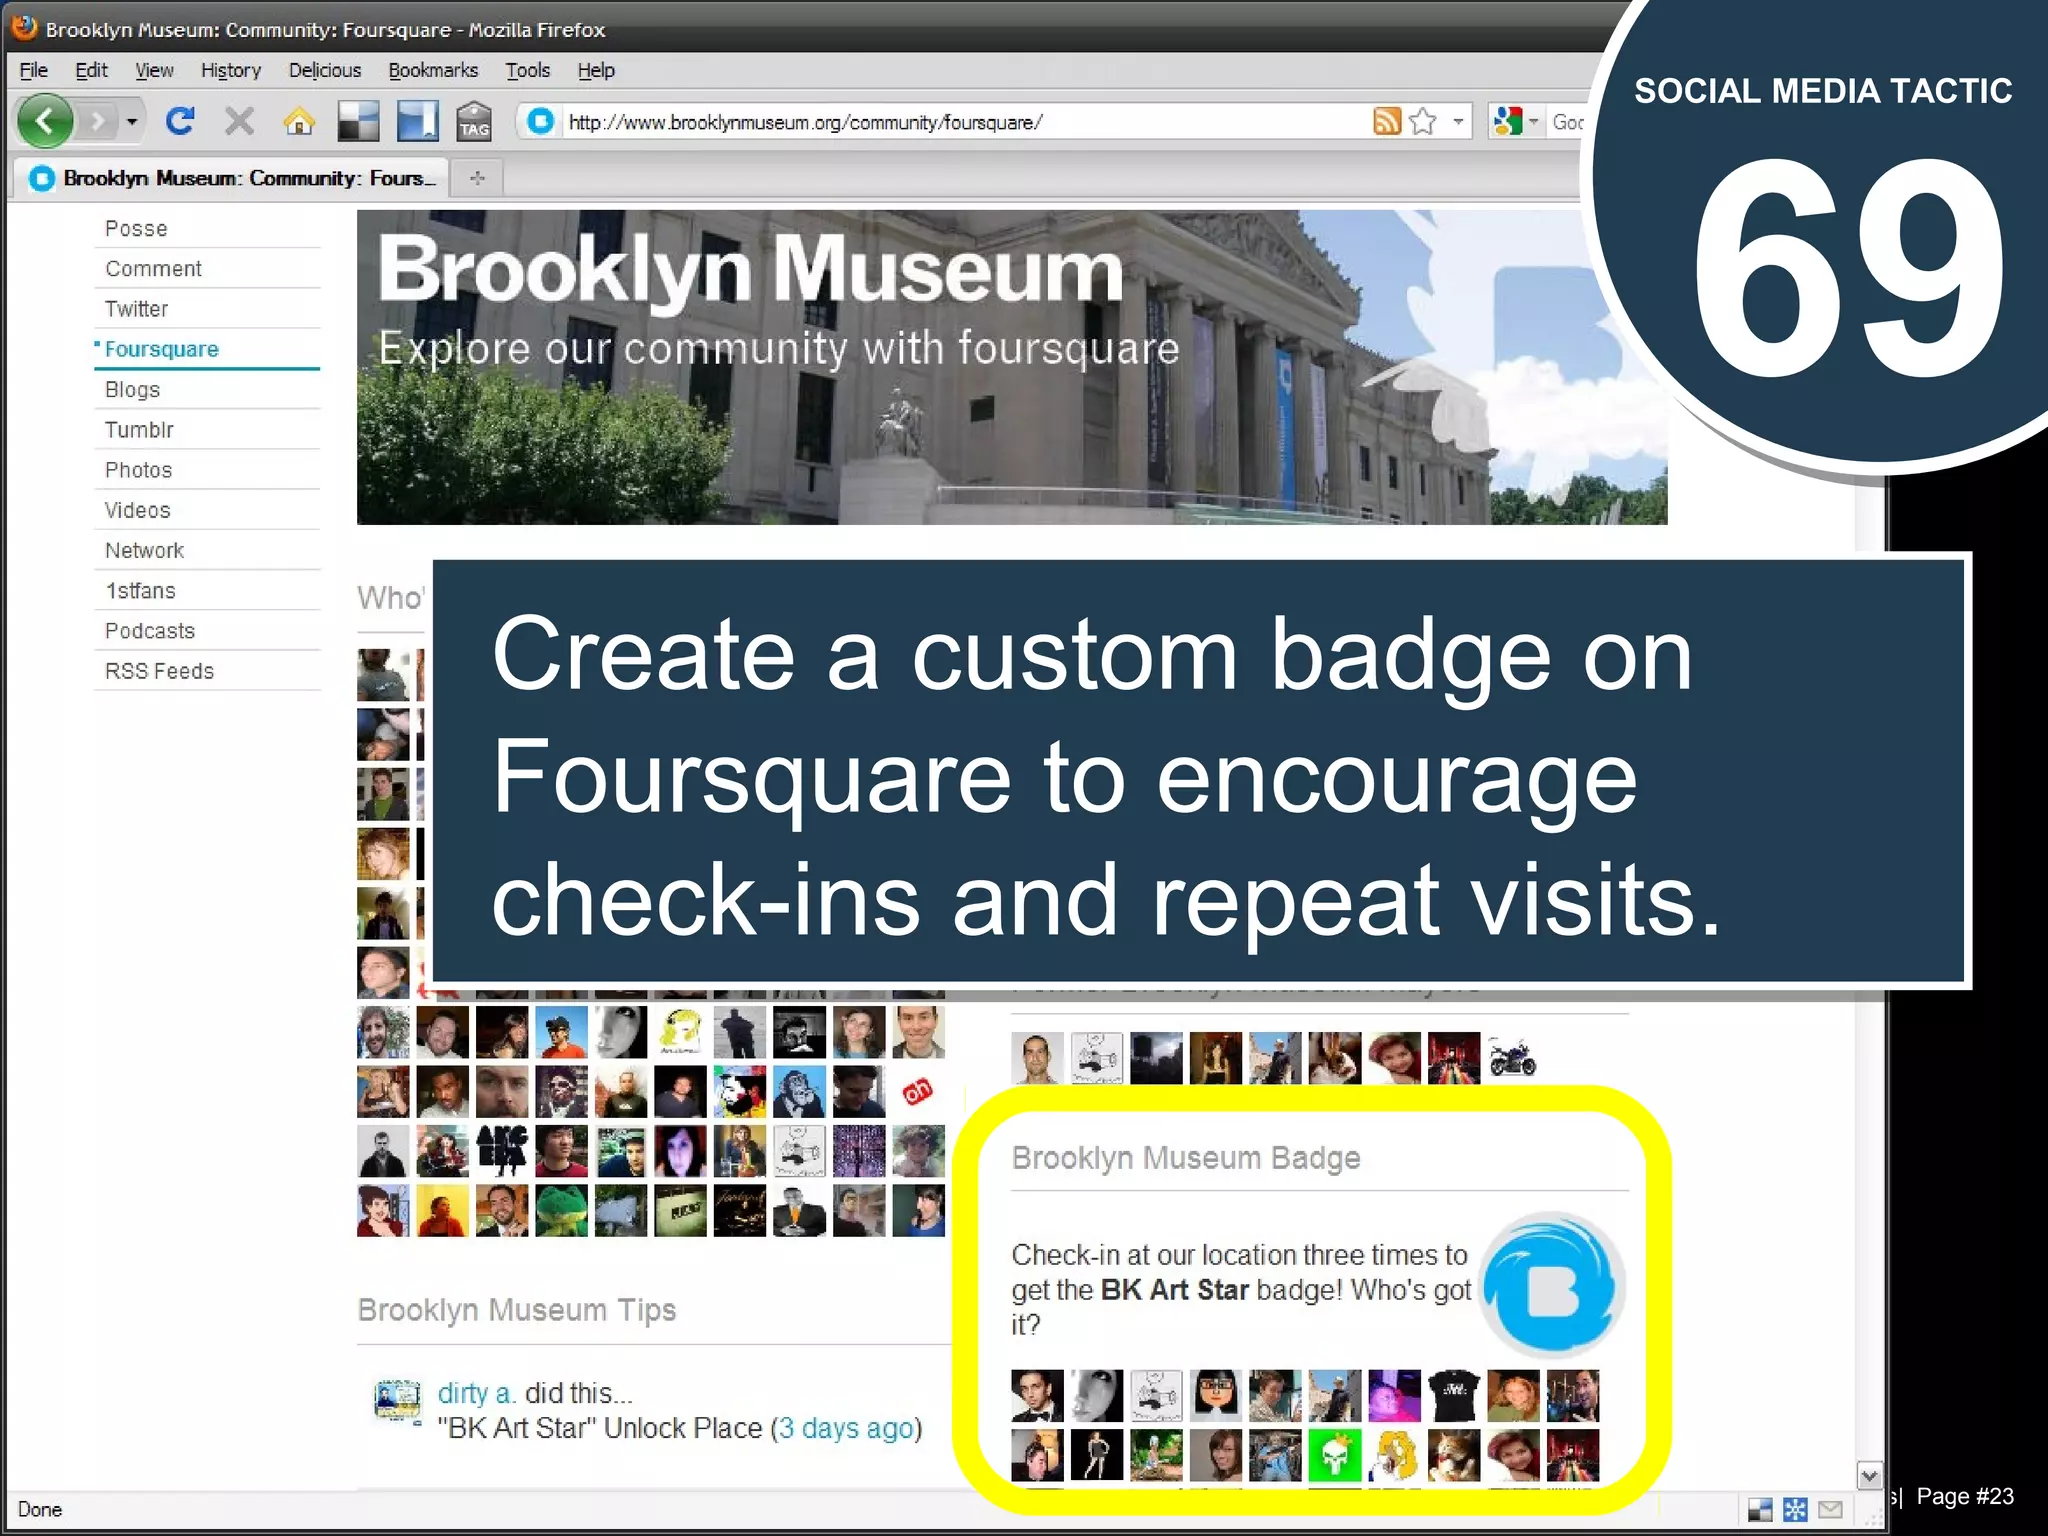Open the back/forward history dropdown arrow
This screenshot has height=1536, width=2048.
coord(131,122)
